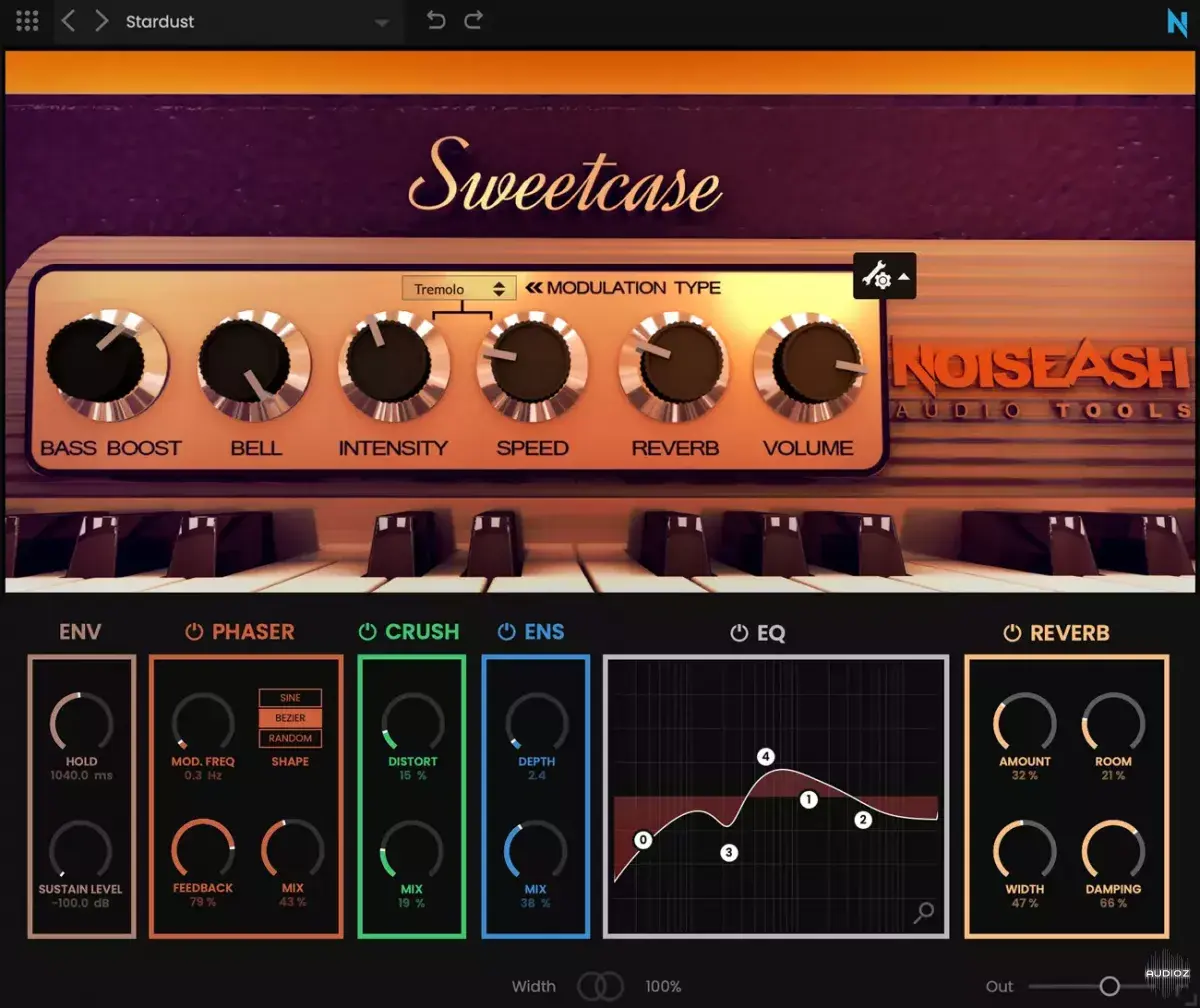This screenshot has height=1008, width=1200.
Task: Select EQ band node 3
Action: (x=729, y=853)
